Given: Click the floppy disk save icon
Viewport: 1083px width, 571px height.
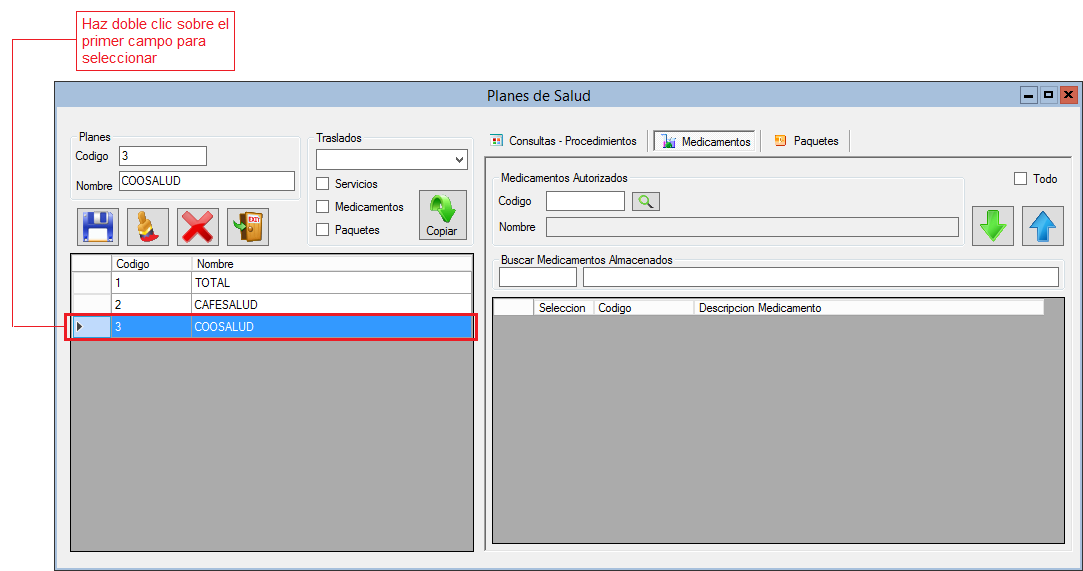Looking at the screenshot, I should point(97,227).
